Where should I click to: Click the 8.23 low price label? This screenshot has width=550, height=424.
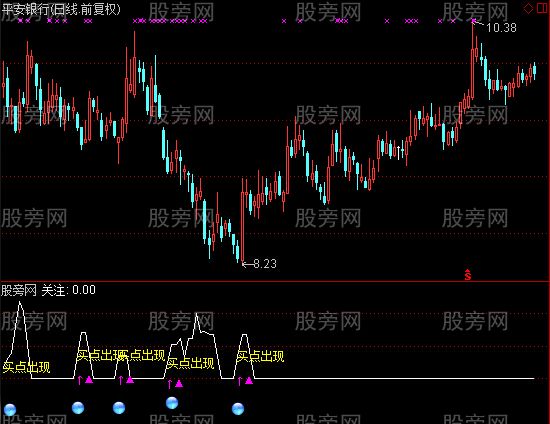[x=265, y=264]
